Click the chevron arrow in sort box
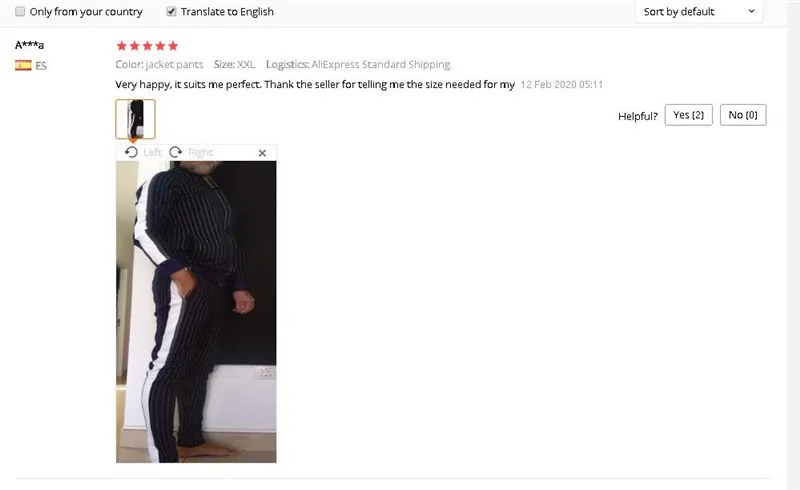800x490 pixels. [x=752, y=11]
